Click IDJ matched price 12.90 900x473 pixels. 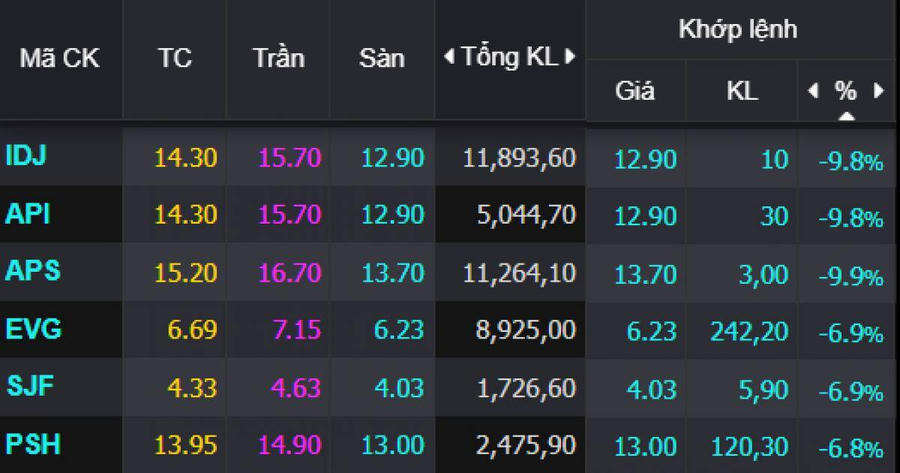(645, 159)
